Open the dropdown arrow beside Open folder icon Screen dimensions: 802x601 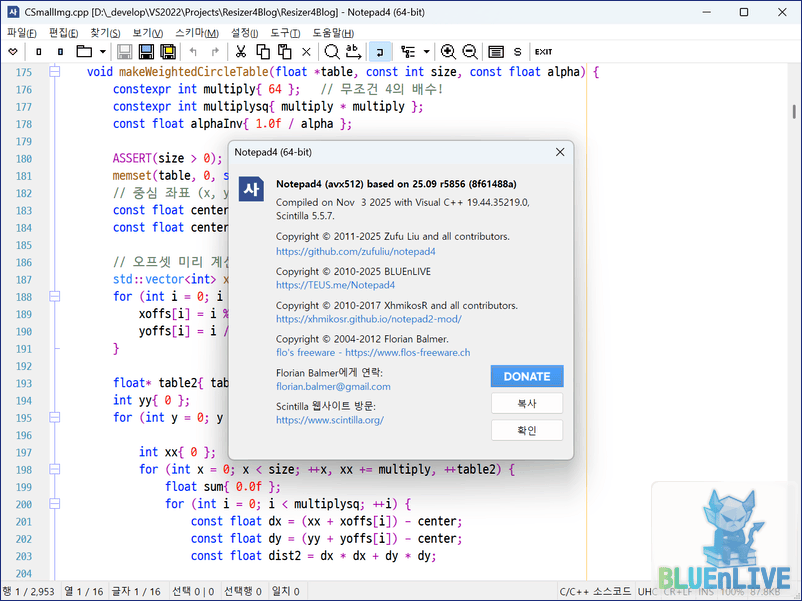[102, 51]
